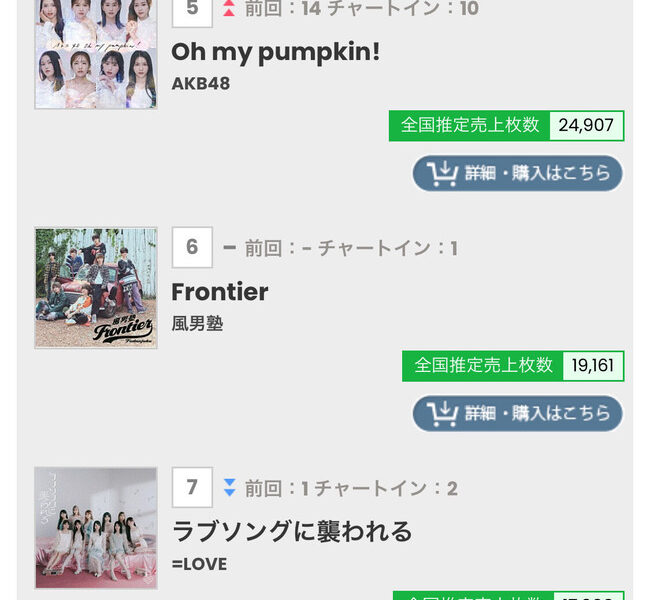Click the =LOVE artist name

[x=199, y=563]
